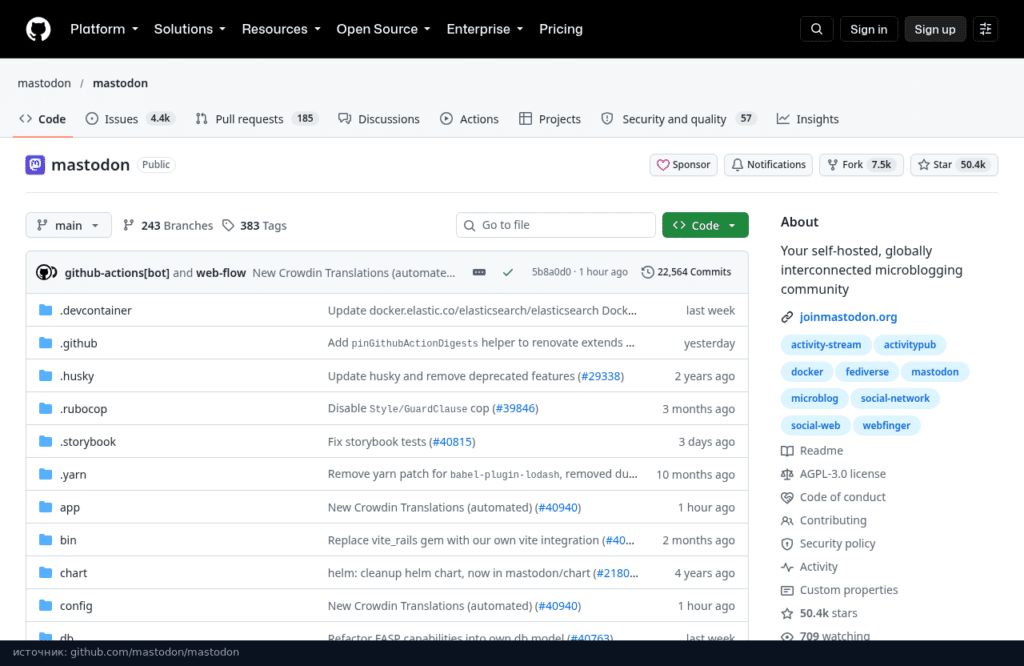Open pull request #40815 link
The image size is (1024, 666).
pyautogui.click(x=452, y=442)
